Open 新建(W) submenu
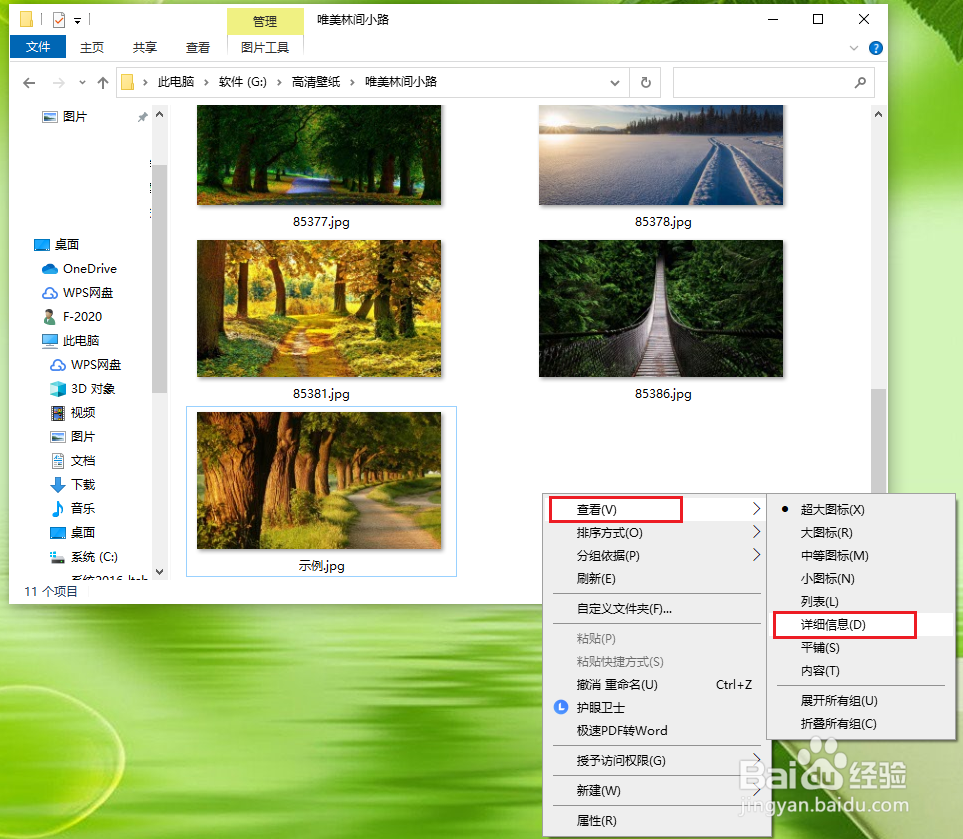Screen dimensions: 963x839 657,790
